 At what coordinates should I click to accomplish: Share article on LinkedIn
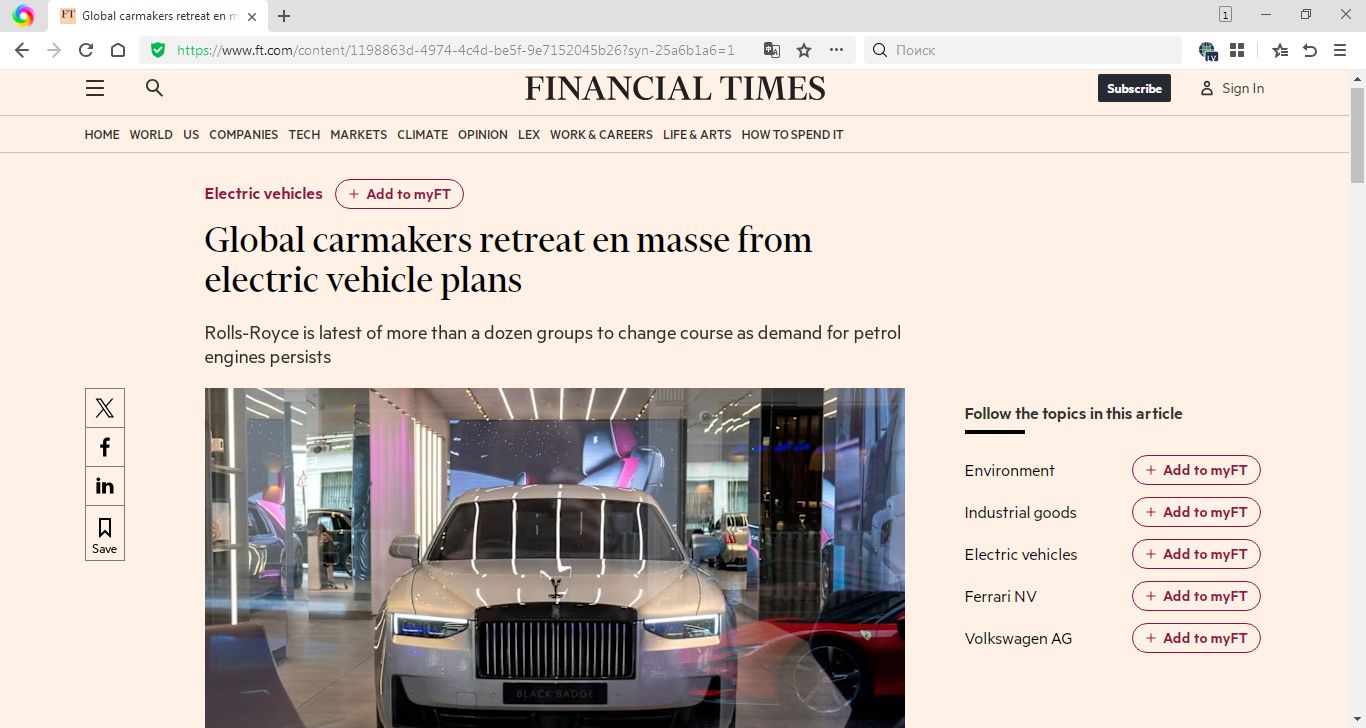(105, 486)
